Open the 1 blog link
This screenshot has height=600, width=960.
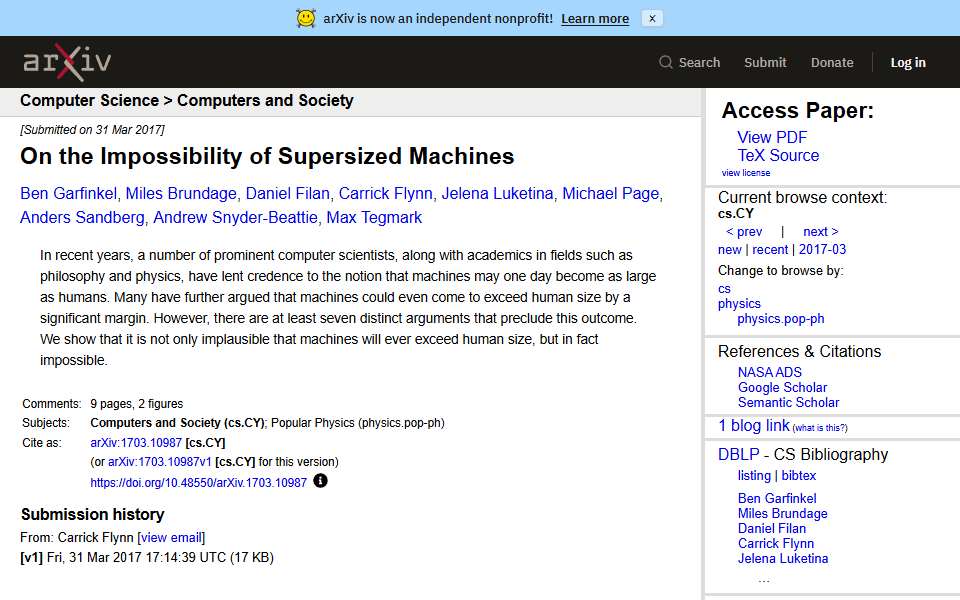(x=754, y=426)
